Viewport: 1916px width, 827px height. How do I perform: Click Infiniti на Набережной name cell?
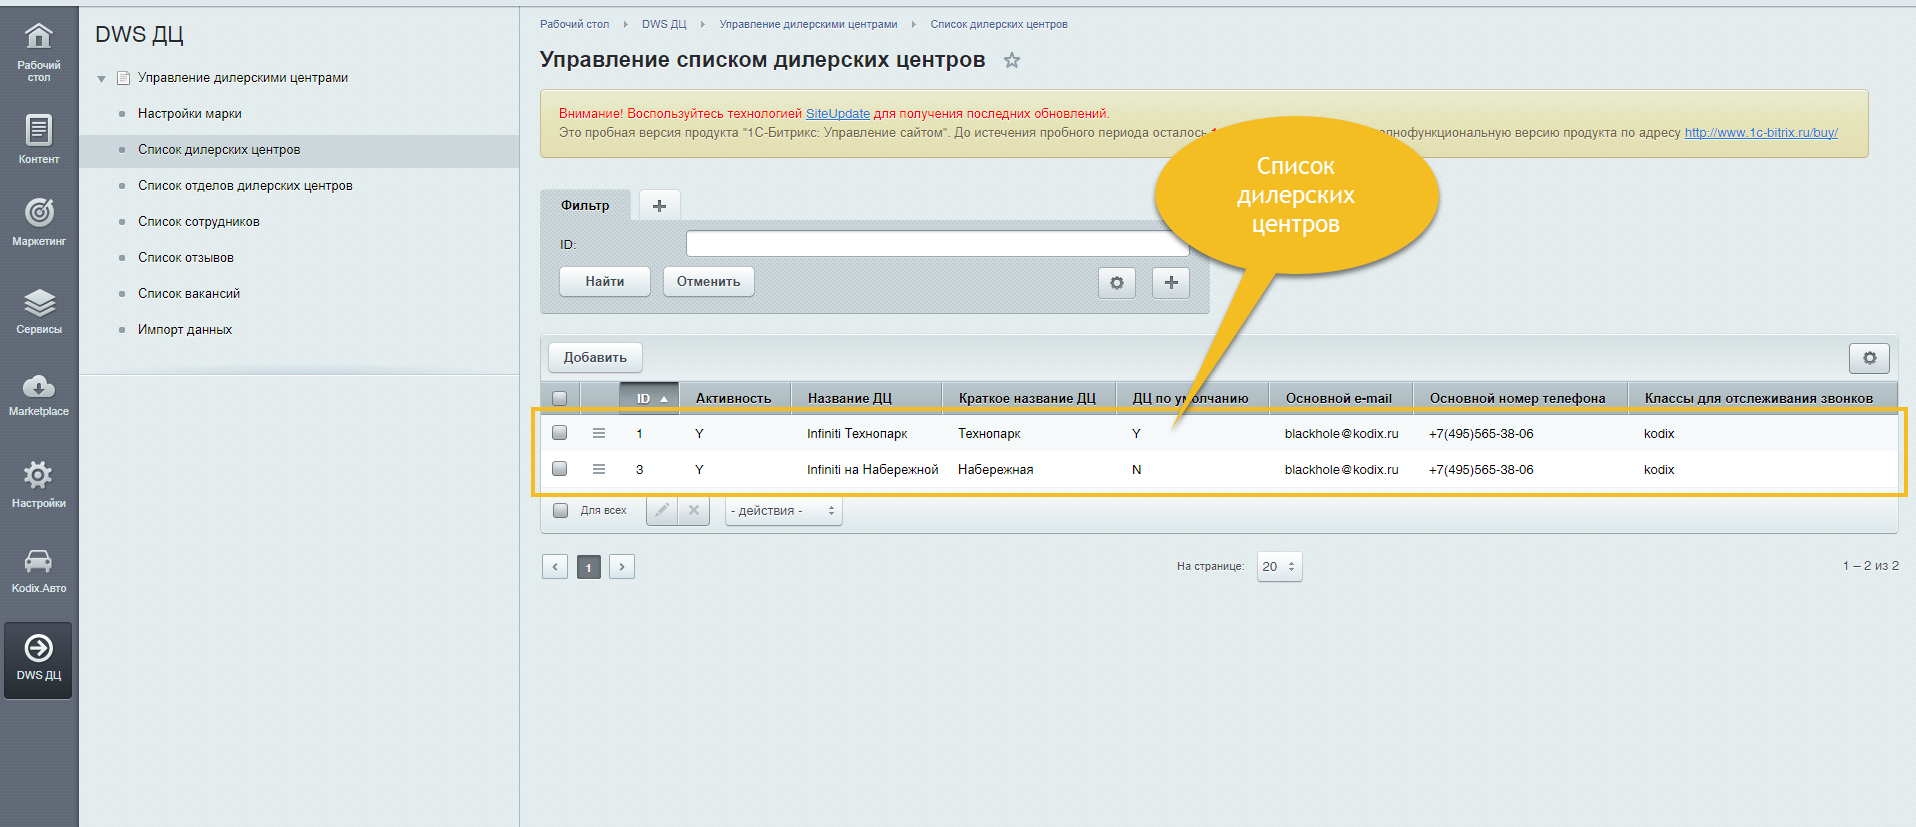(x=873, y=470)
